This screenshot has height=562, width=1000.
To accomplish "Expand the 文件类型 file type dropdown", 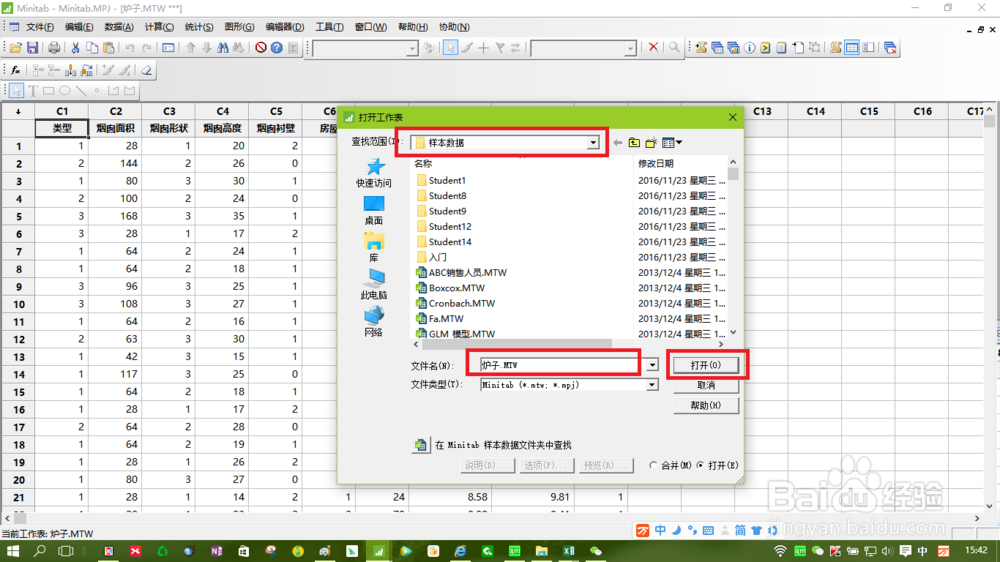I will pos(652,385).
